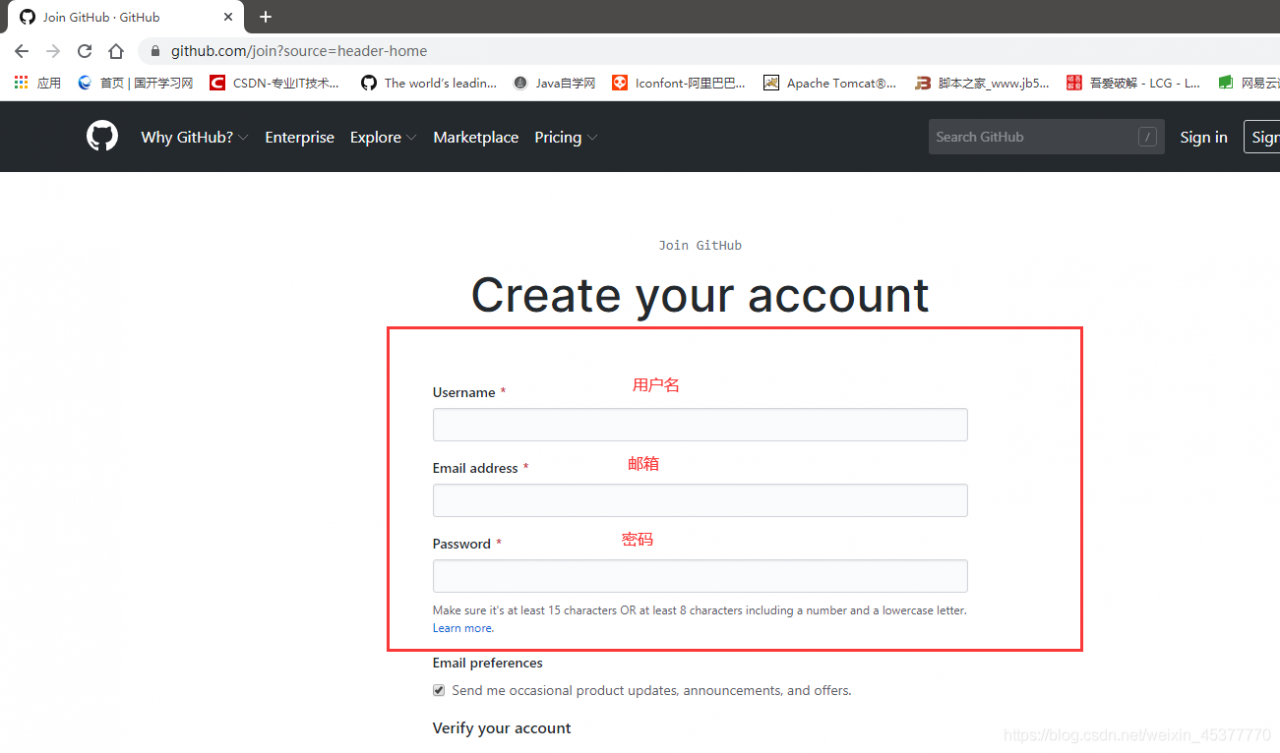The width and height of the screenshot is (1280, 753).
Task: Expand the Explore dropdown menu
Action: tap(383, 137)
